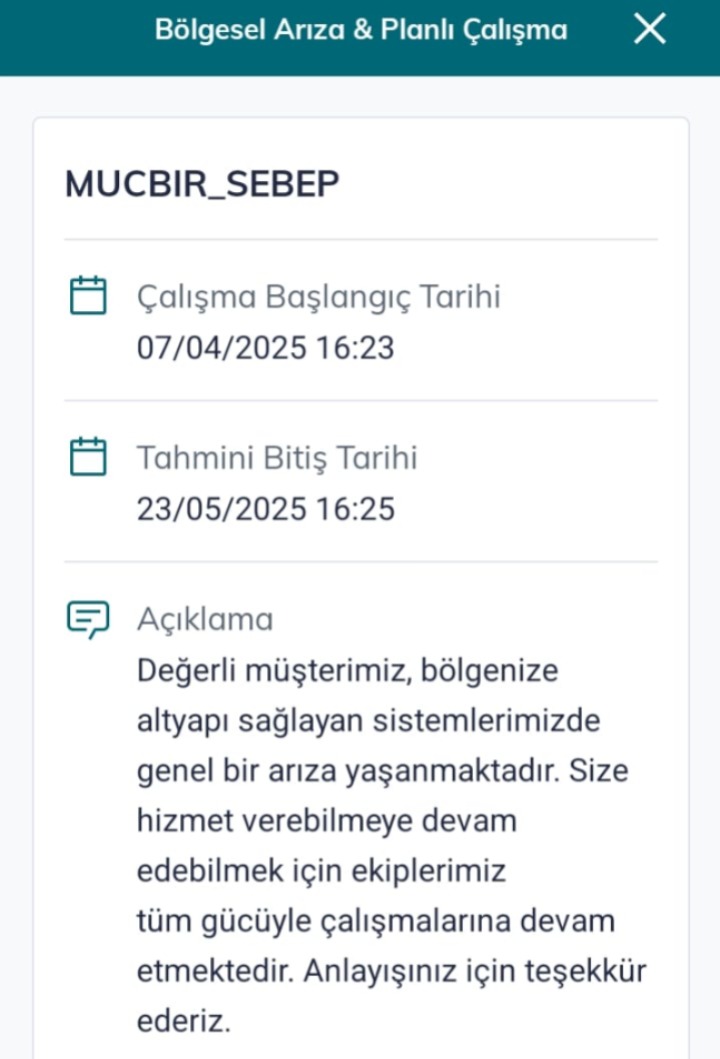Viewport: 720px width, 1059px height.
Task: Click the line "hizmet verebilmeye devam"
Action: coord(326,822)
